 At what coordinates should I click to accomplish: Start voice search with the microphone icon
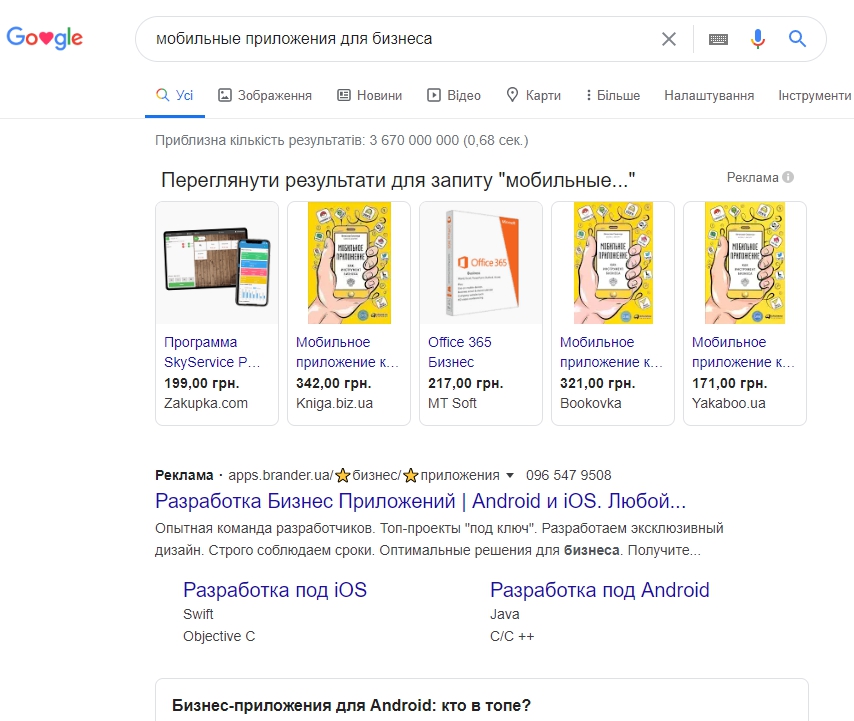click(x=758, y=39)
